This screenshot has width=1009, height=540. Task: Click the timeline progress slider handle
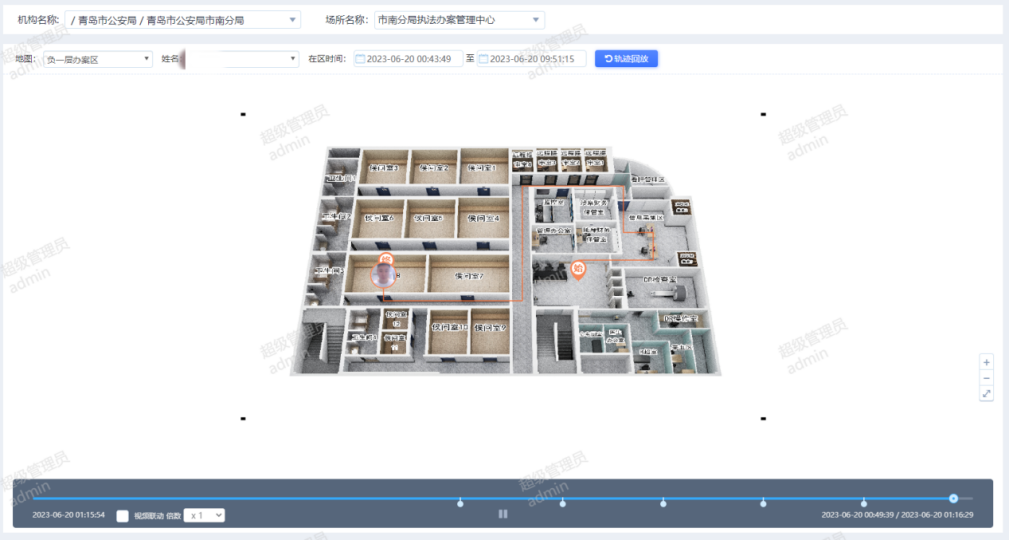pos(954,498)
